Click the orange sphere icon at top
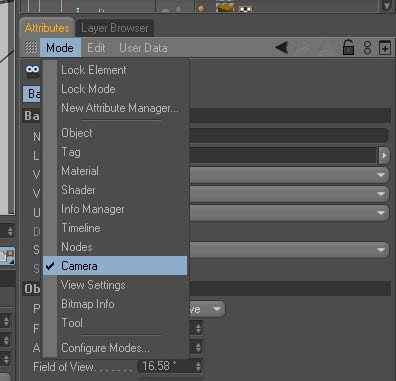 201,8
